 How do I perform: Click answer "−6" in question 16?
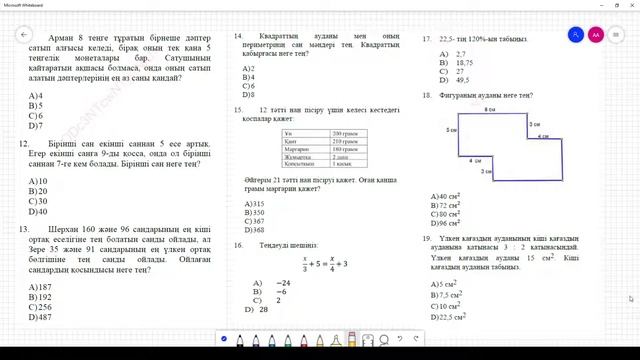(281, 292)
